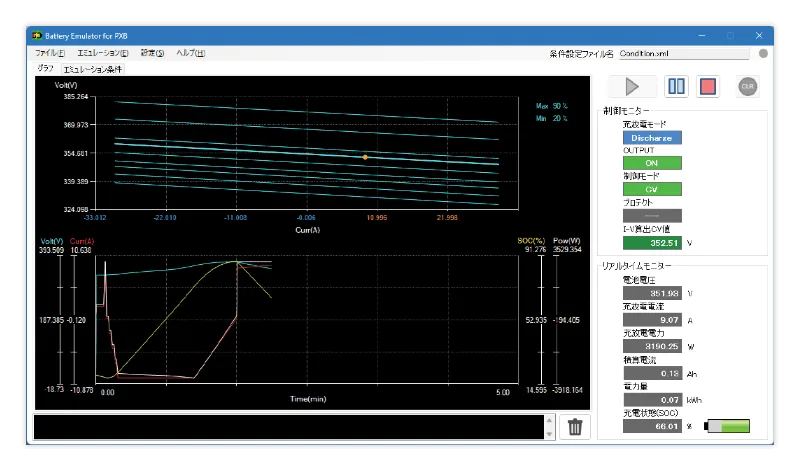Image resolution: width=800 pixels, height=470 pixels.
Task: Click the Time(min) axis label
Action: (x=308, y=399)
